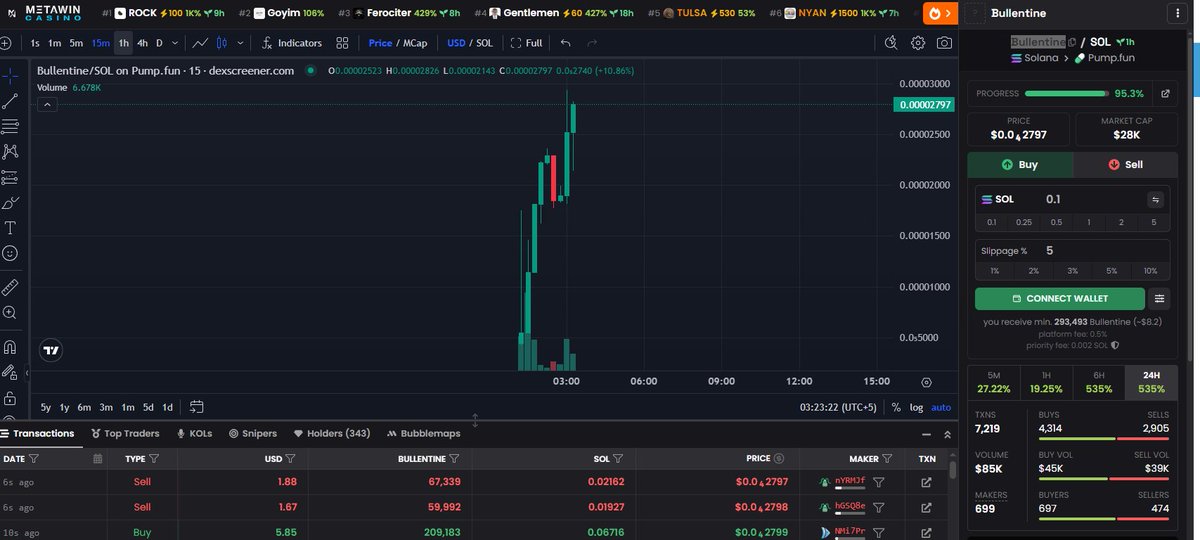Image resolution: width=1200 pixels, height=540 pixels.
Task: Add symbol to compare with plus icon
Action: click(x=6, y=43)
